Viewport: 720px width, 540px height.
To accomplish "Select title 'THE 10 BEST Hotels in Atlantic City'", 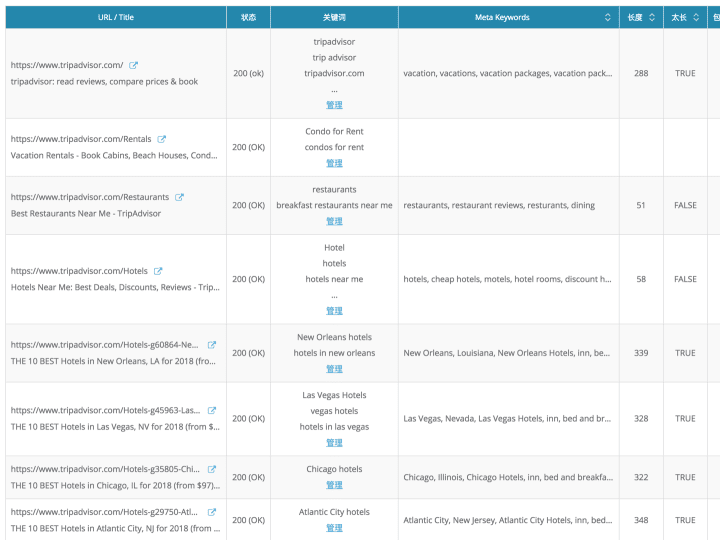I will pyautogui.click(x=115, y=529).
